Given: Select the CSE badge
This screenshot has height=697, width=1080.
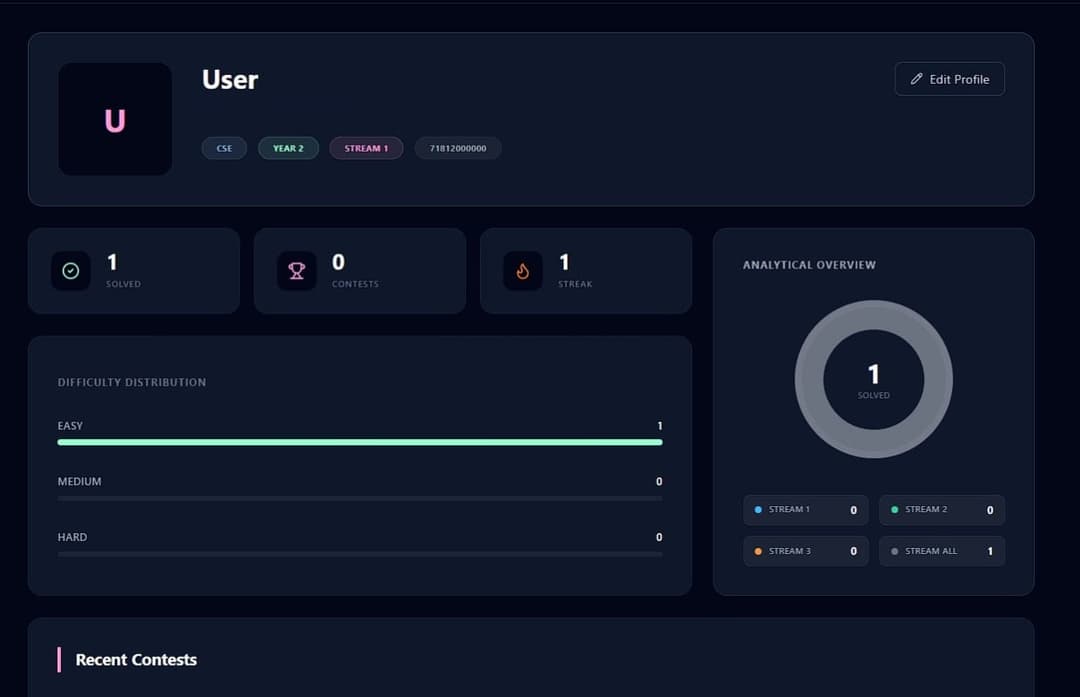Looking at the screenshot, I should pos(224,147).
